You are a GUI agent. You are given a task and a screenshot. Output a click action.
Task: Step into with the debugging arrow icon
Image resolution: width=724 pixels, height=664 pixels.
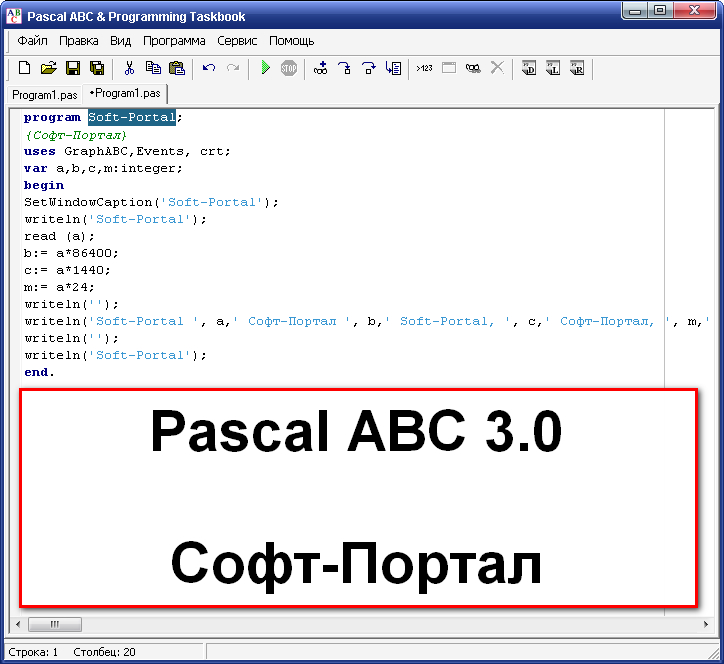[344, 68]
